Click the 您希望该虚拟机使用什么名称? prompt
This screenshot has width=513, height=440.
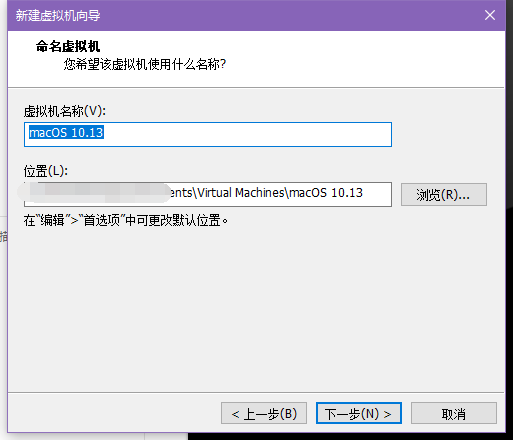click(x=145, y=64)
